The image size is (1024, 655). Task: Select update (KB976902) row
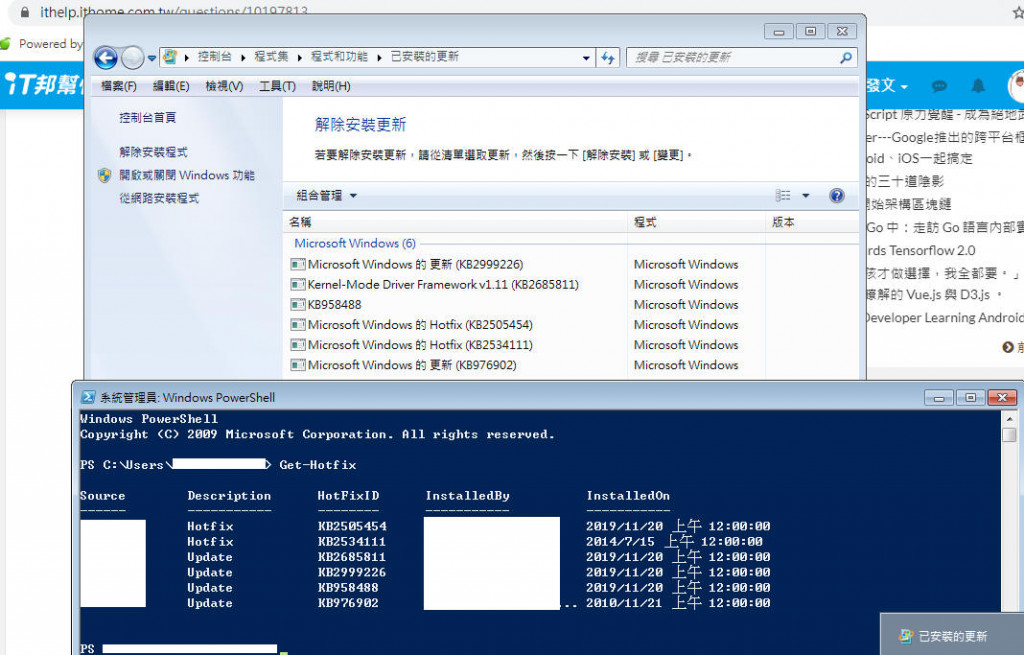point(571,365)
